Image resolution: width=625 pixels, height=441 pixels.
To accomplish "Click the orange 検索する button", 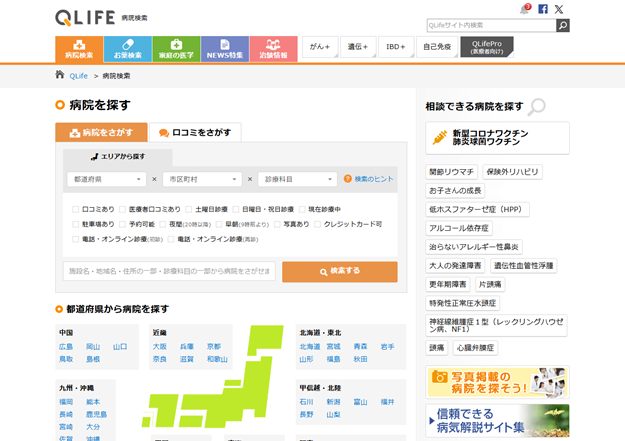I will (340, 272).
